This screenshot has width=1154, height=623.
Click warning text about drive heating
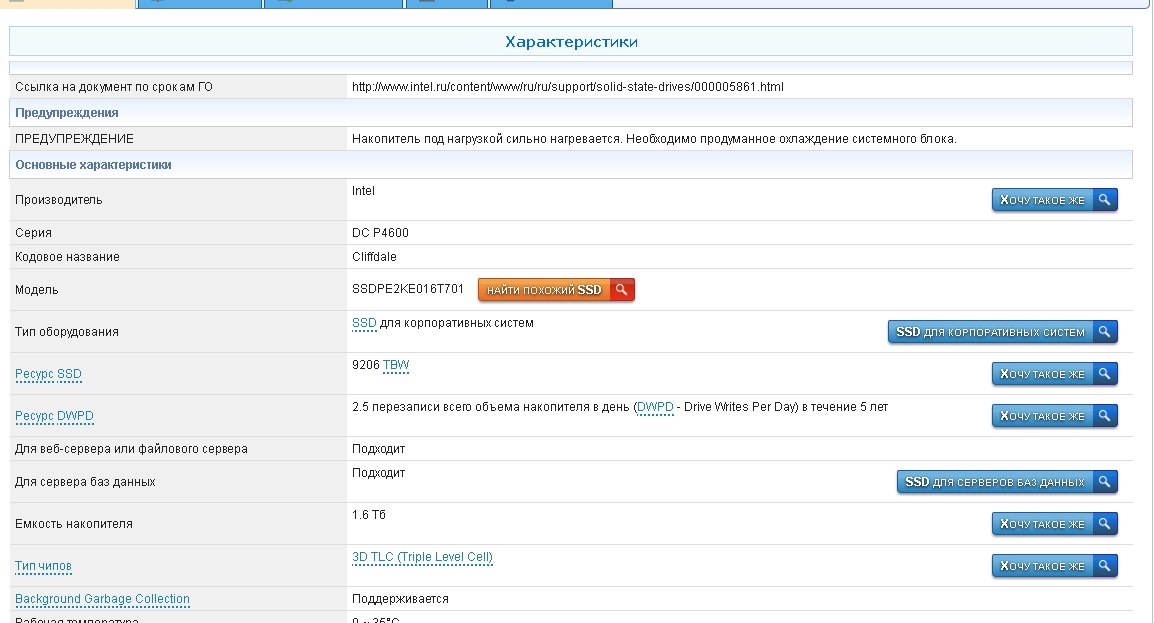tap(654, 139)
